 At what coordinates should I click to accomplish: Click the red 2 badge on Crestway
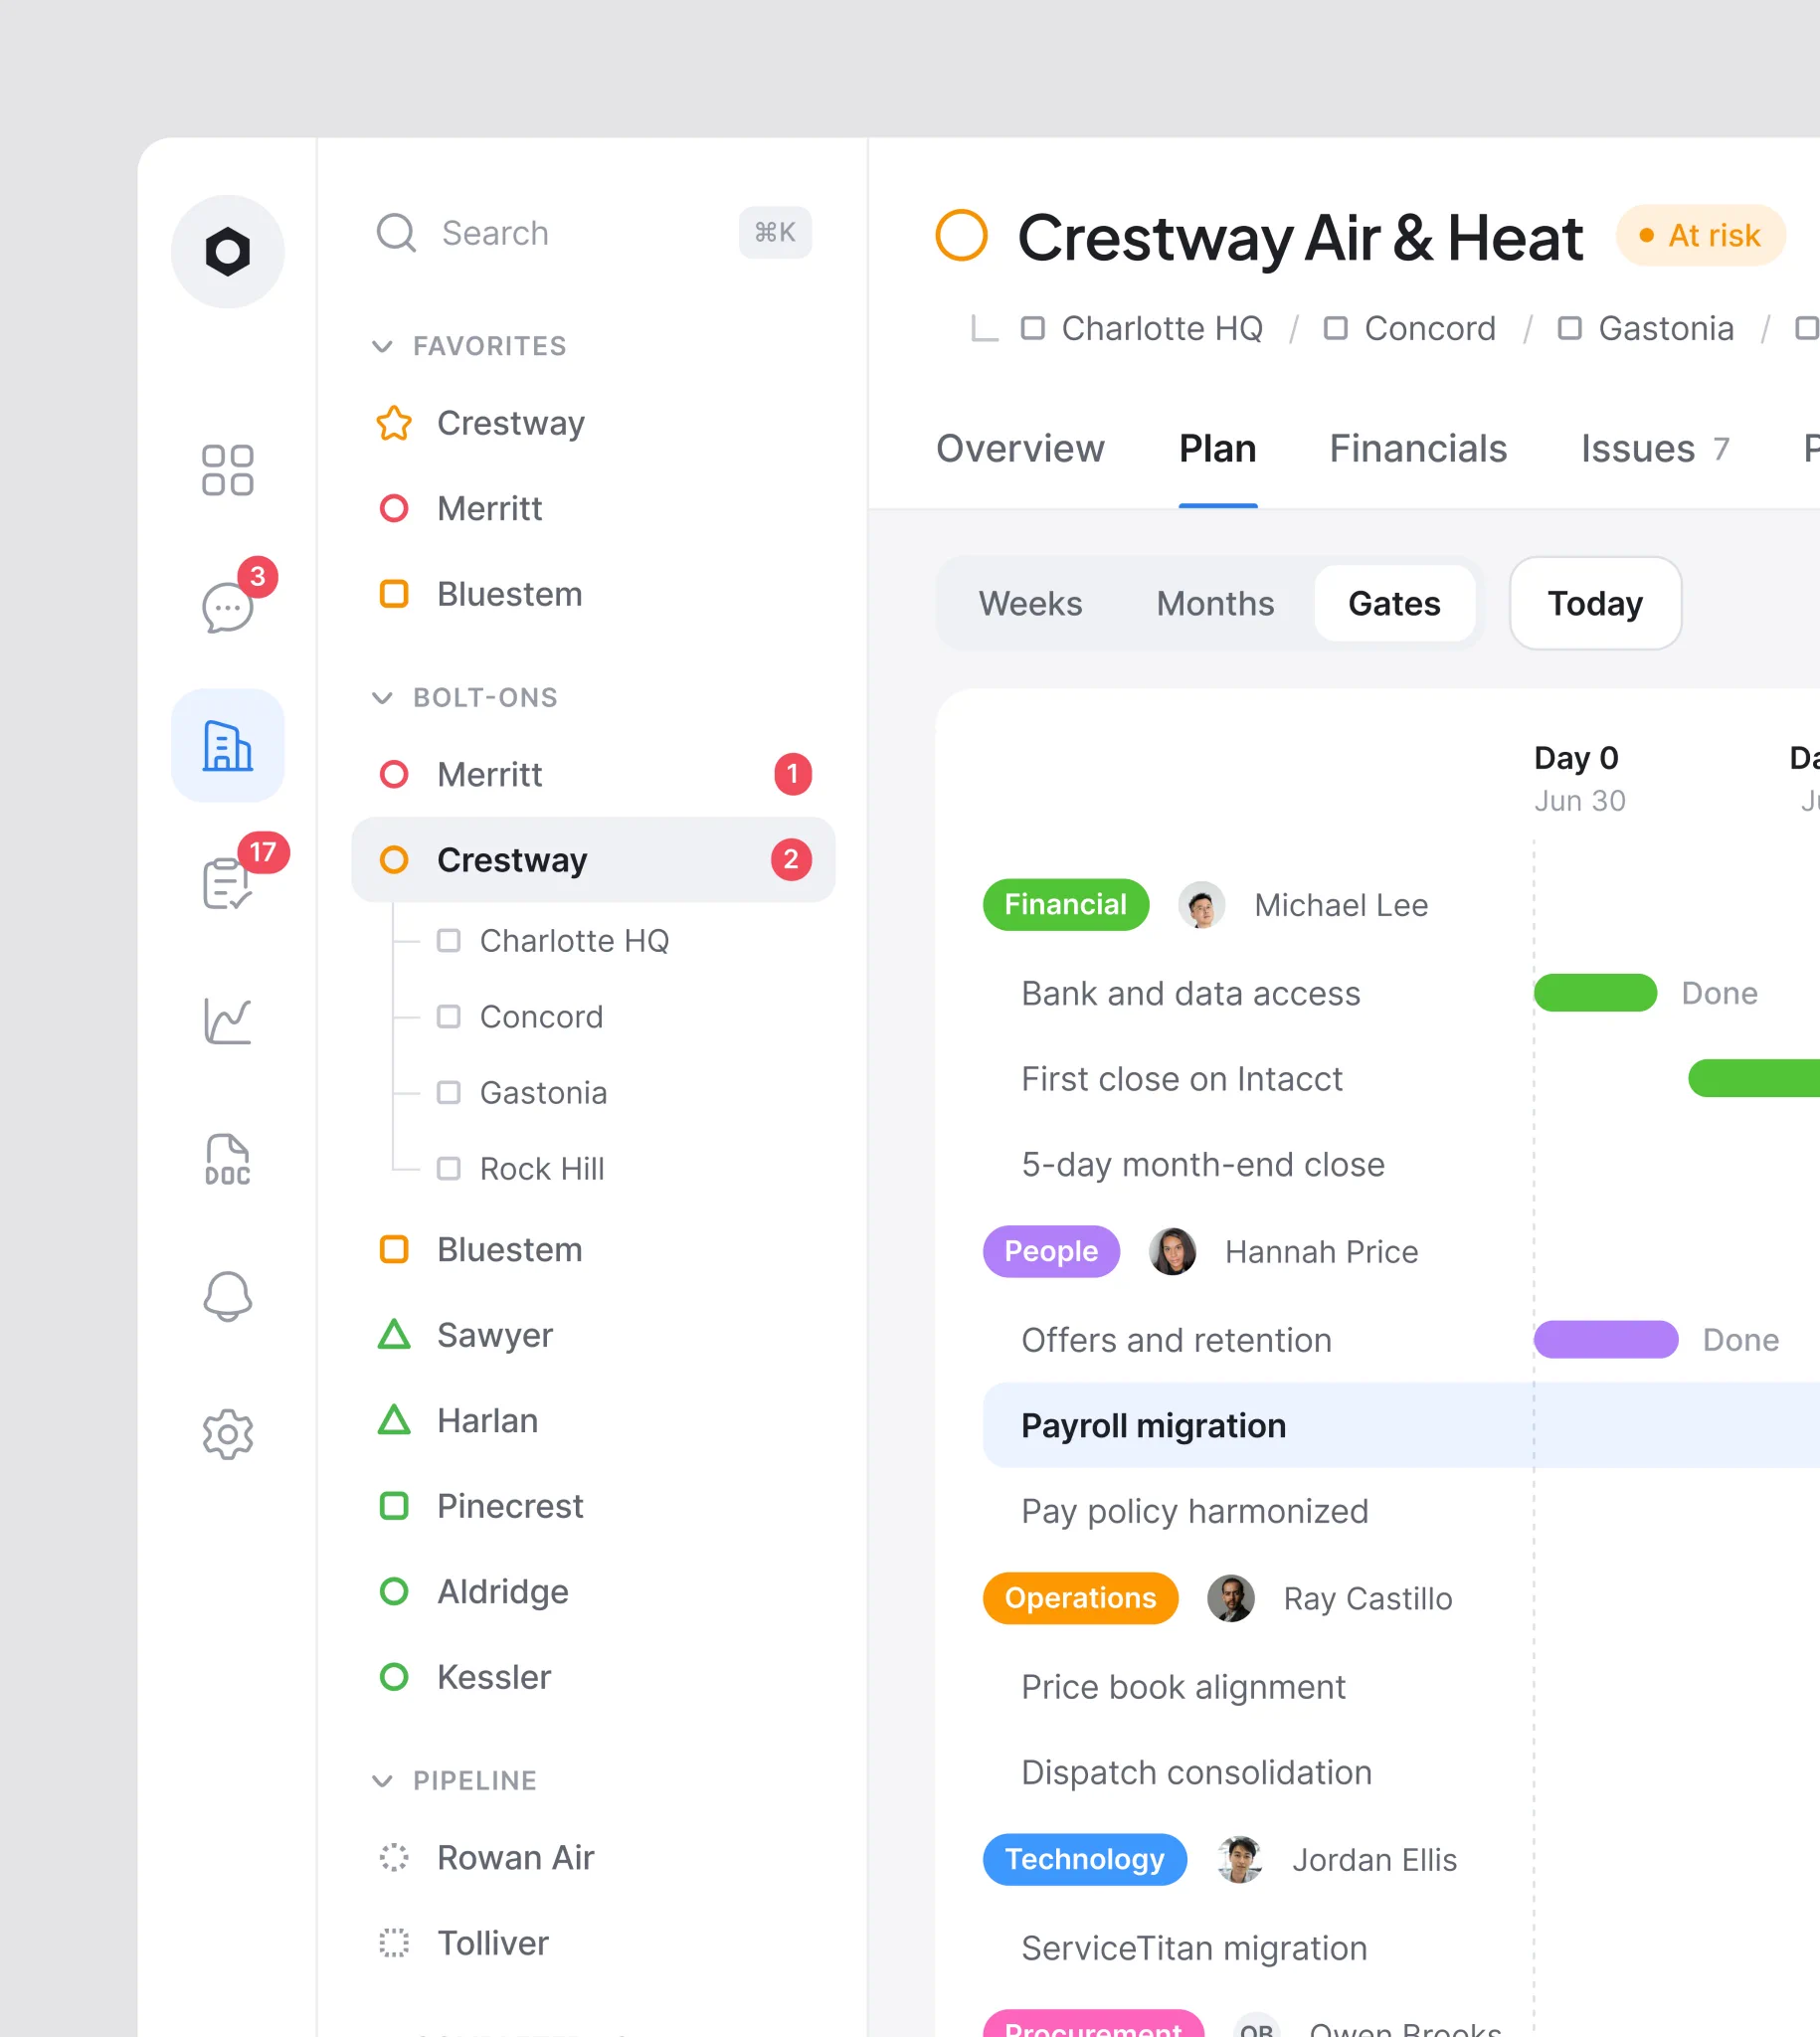[791, 860]
